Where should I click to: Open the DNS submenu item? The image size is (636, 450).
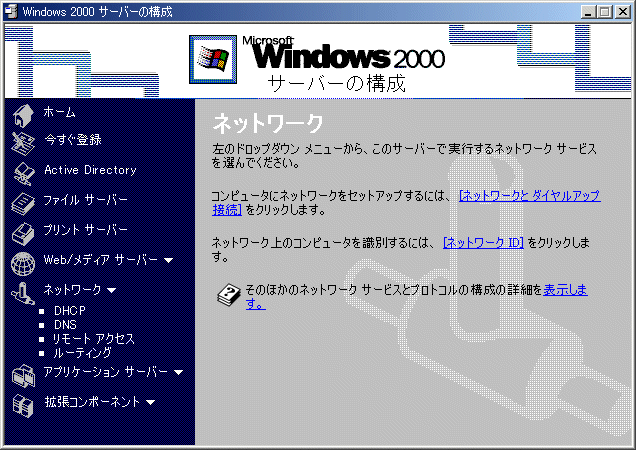65,325
